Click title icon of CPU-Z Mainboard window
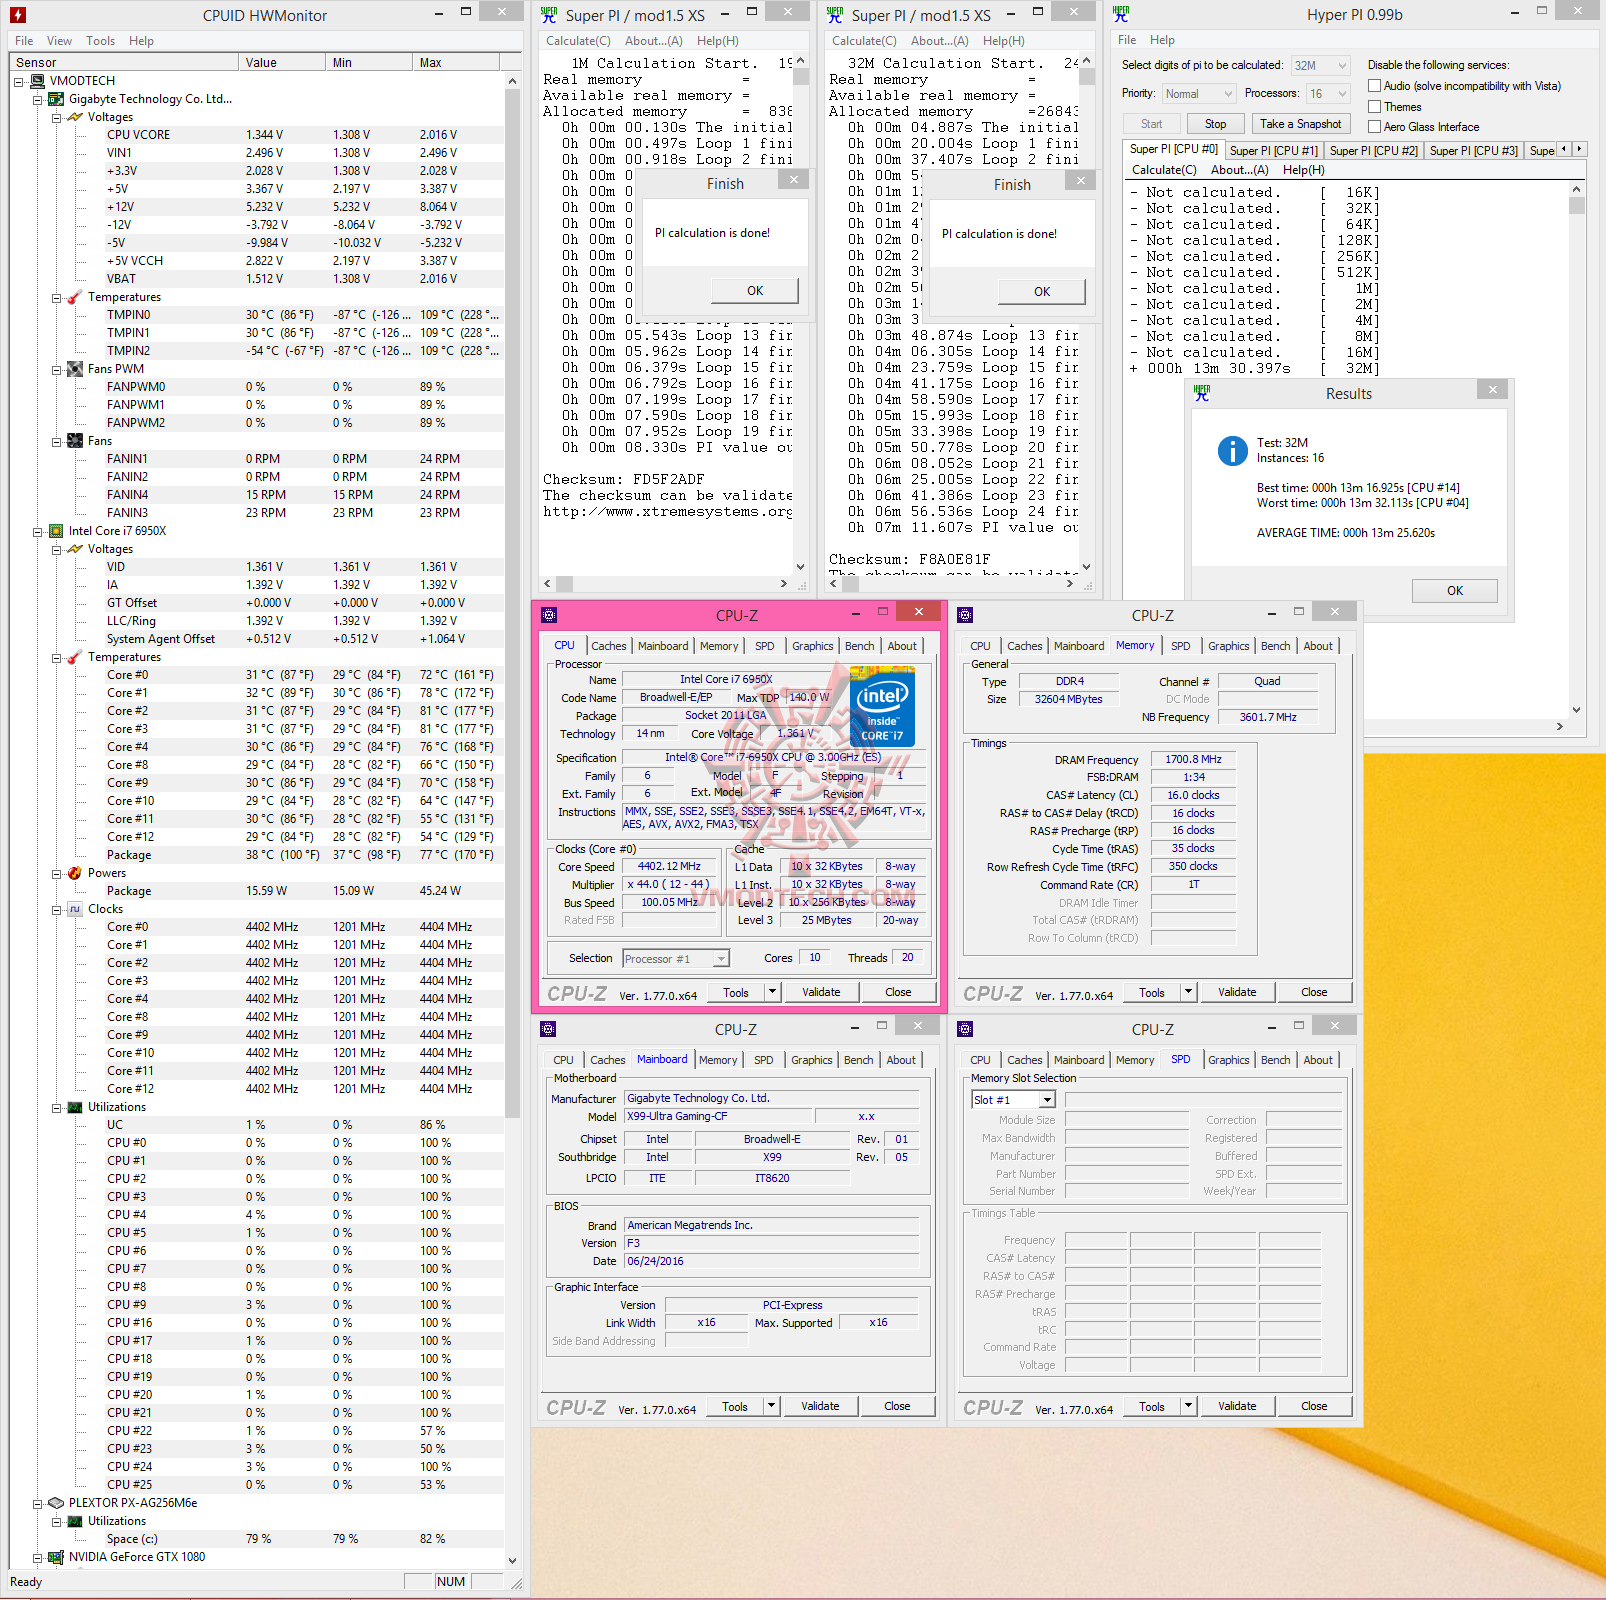 tap(548, 1029)
